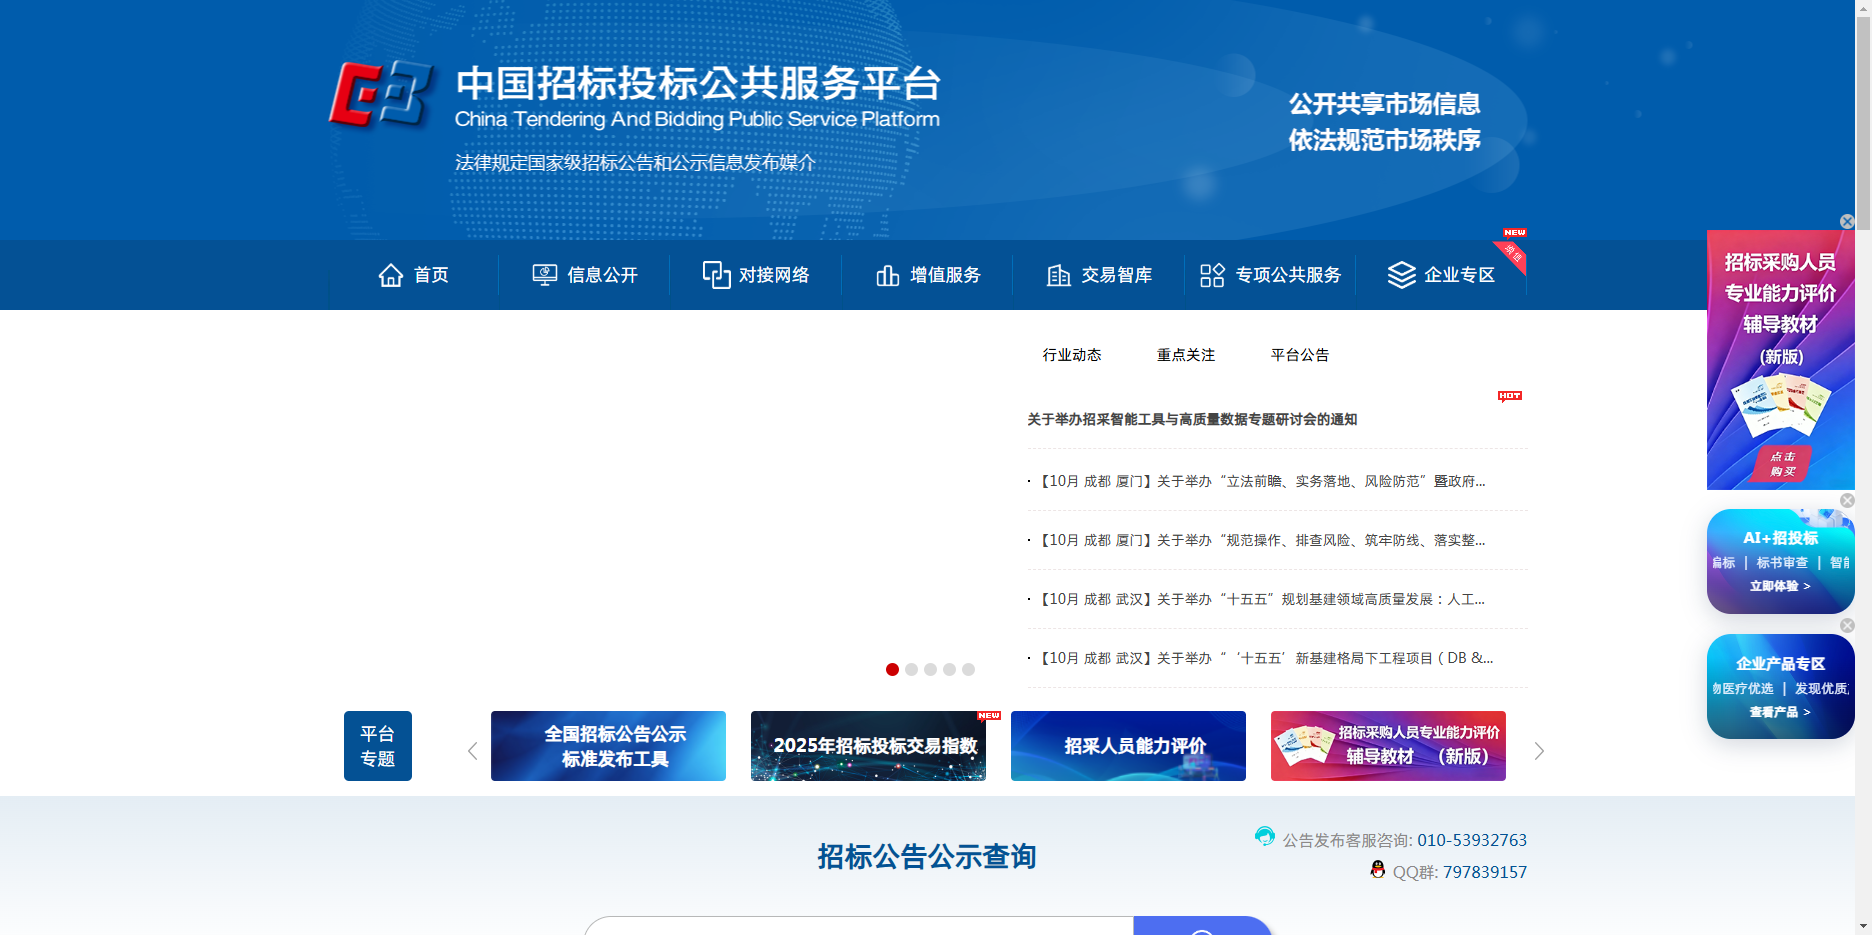Open the 首页 navigation item
The image size is (1872, 935).
pyautogui.click(x=414, y=275)
